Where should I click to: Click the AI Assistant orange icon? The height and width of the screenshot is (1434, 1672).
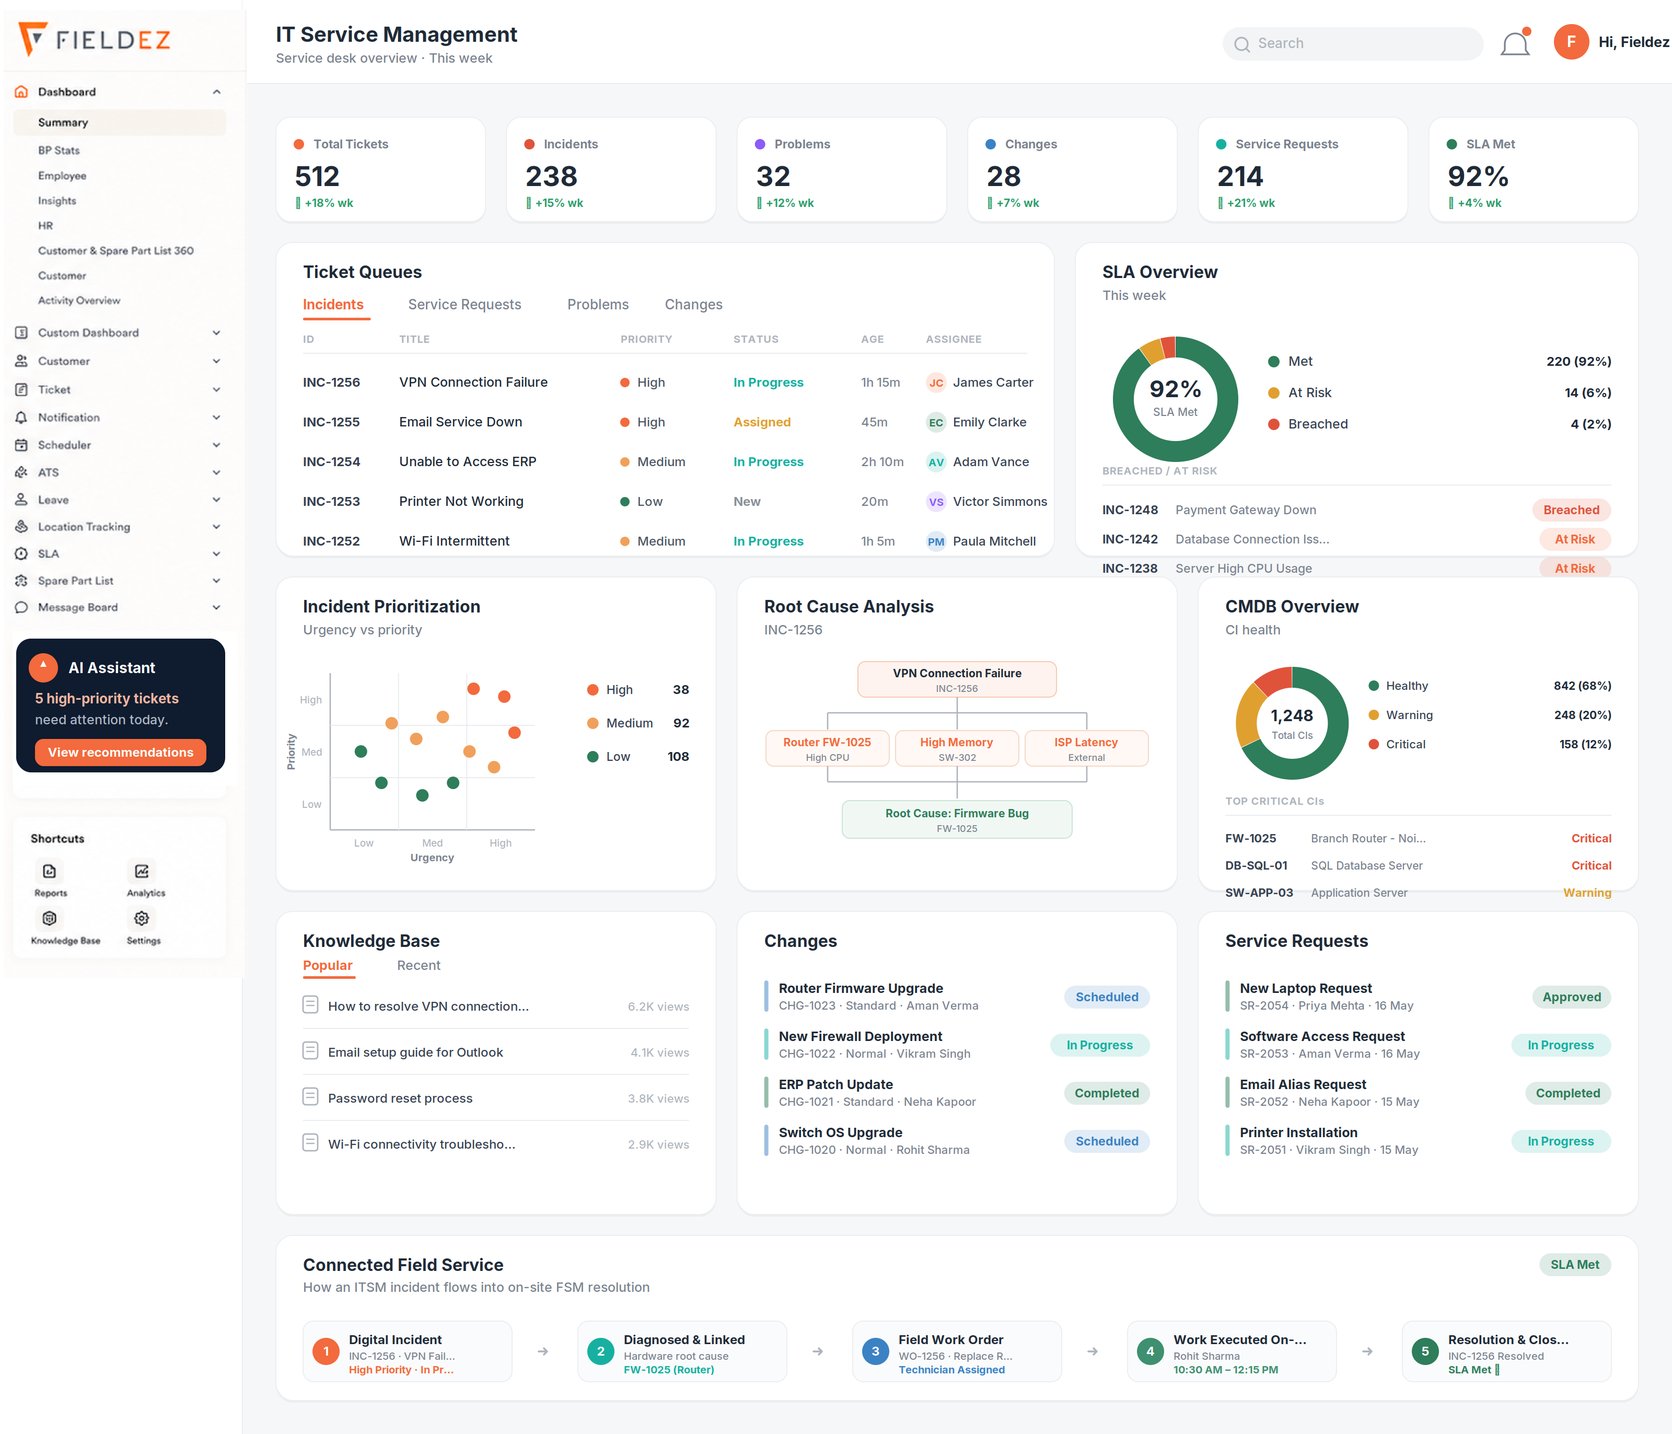click(x=43, y=667)
